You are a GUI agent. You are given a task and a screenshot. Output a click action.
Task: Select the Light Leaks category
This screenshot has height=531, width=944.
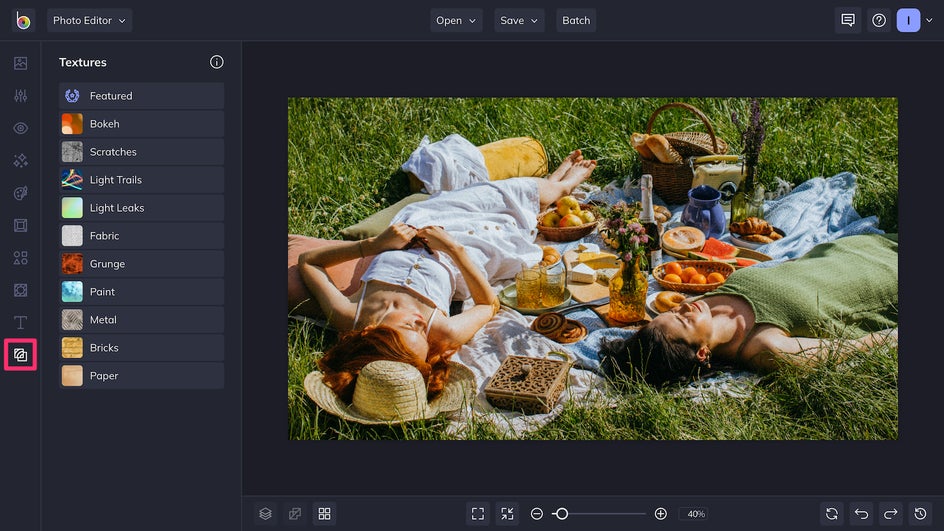pyautogui.click(x=141, y=208)
